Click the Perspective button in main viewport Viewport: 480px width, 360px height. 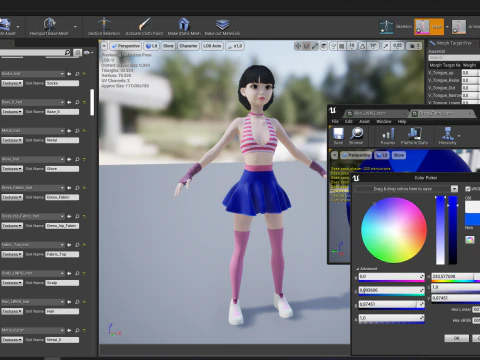tap(126, 46)
